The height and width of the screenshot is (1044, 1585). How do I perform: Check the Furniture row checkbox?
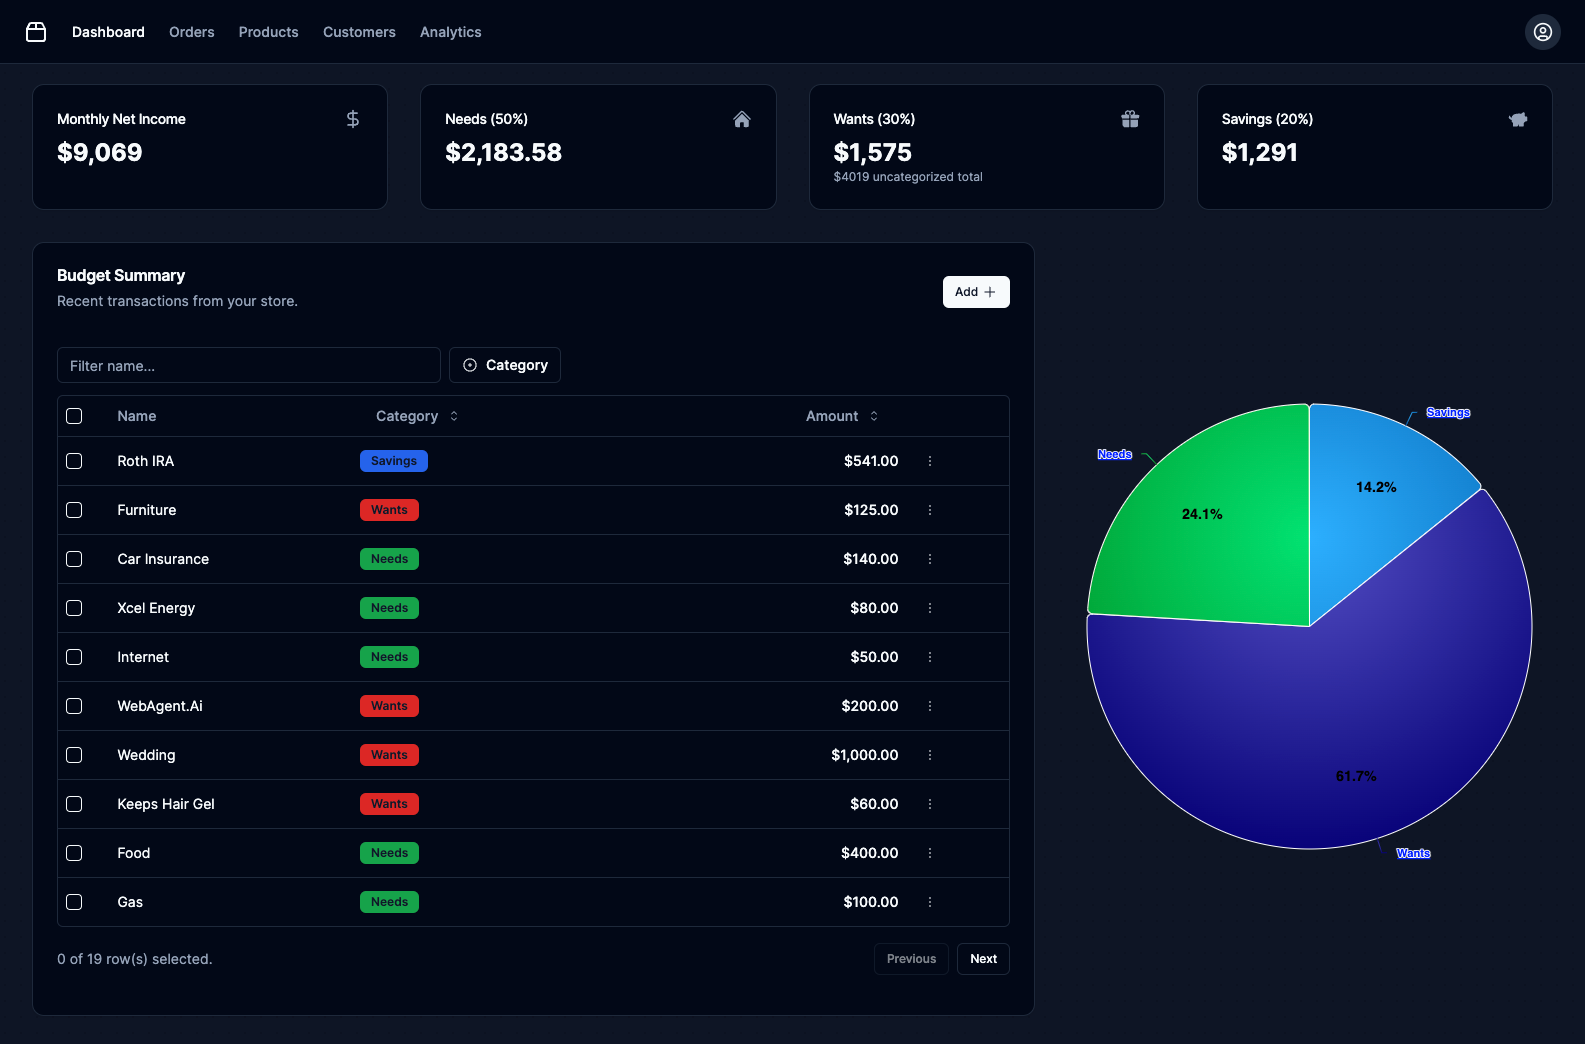click(74, 510)
